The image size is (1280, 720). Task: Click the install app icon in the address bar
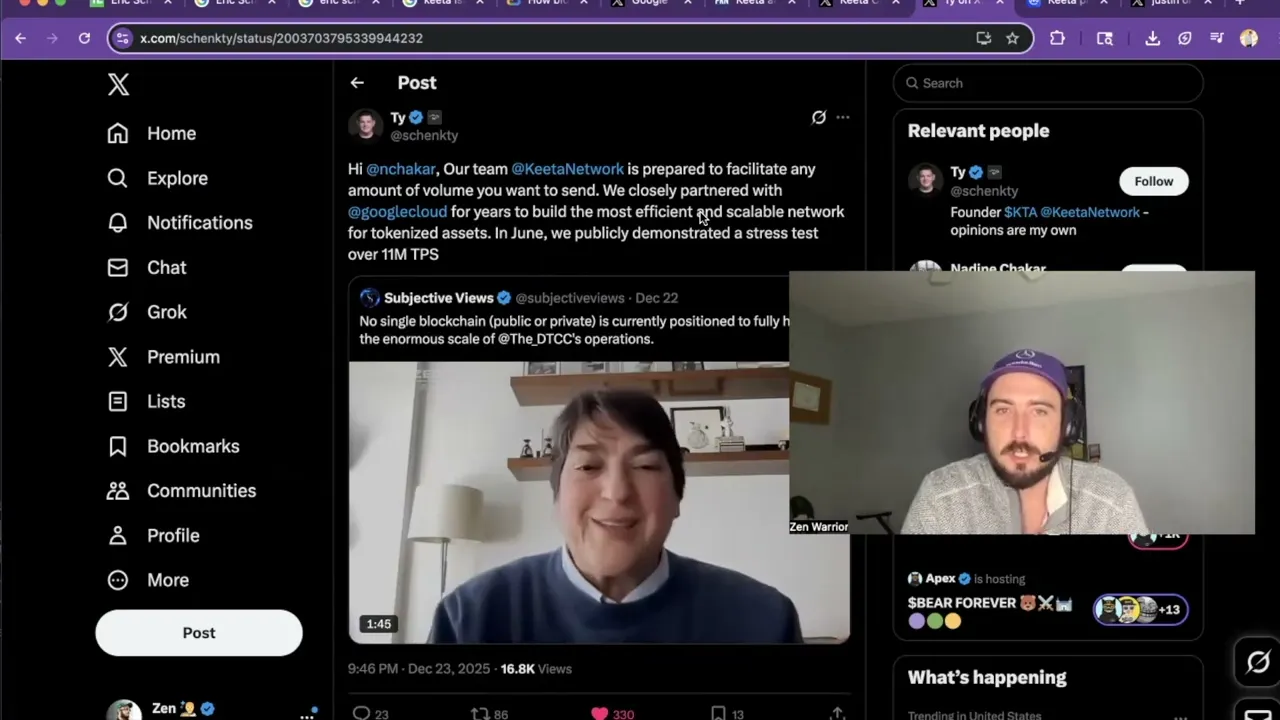pyautogui.click(x=984, y=38)
